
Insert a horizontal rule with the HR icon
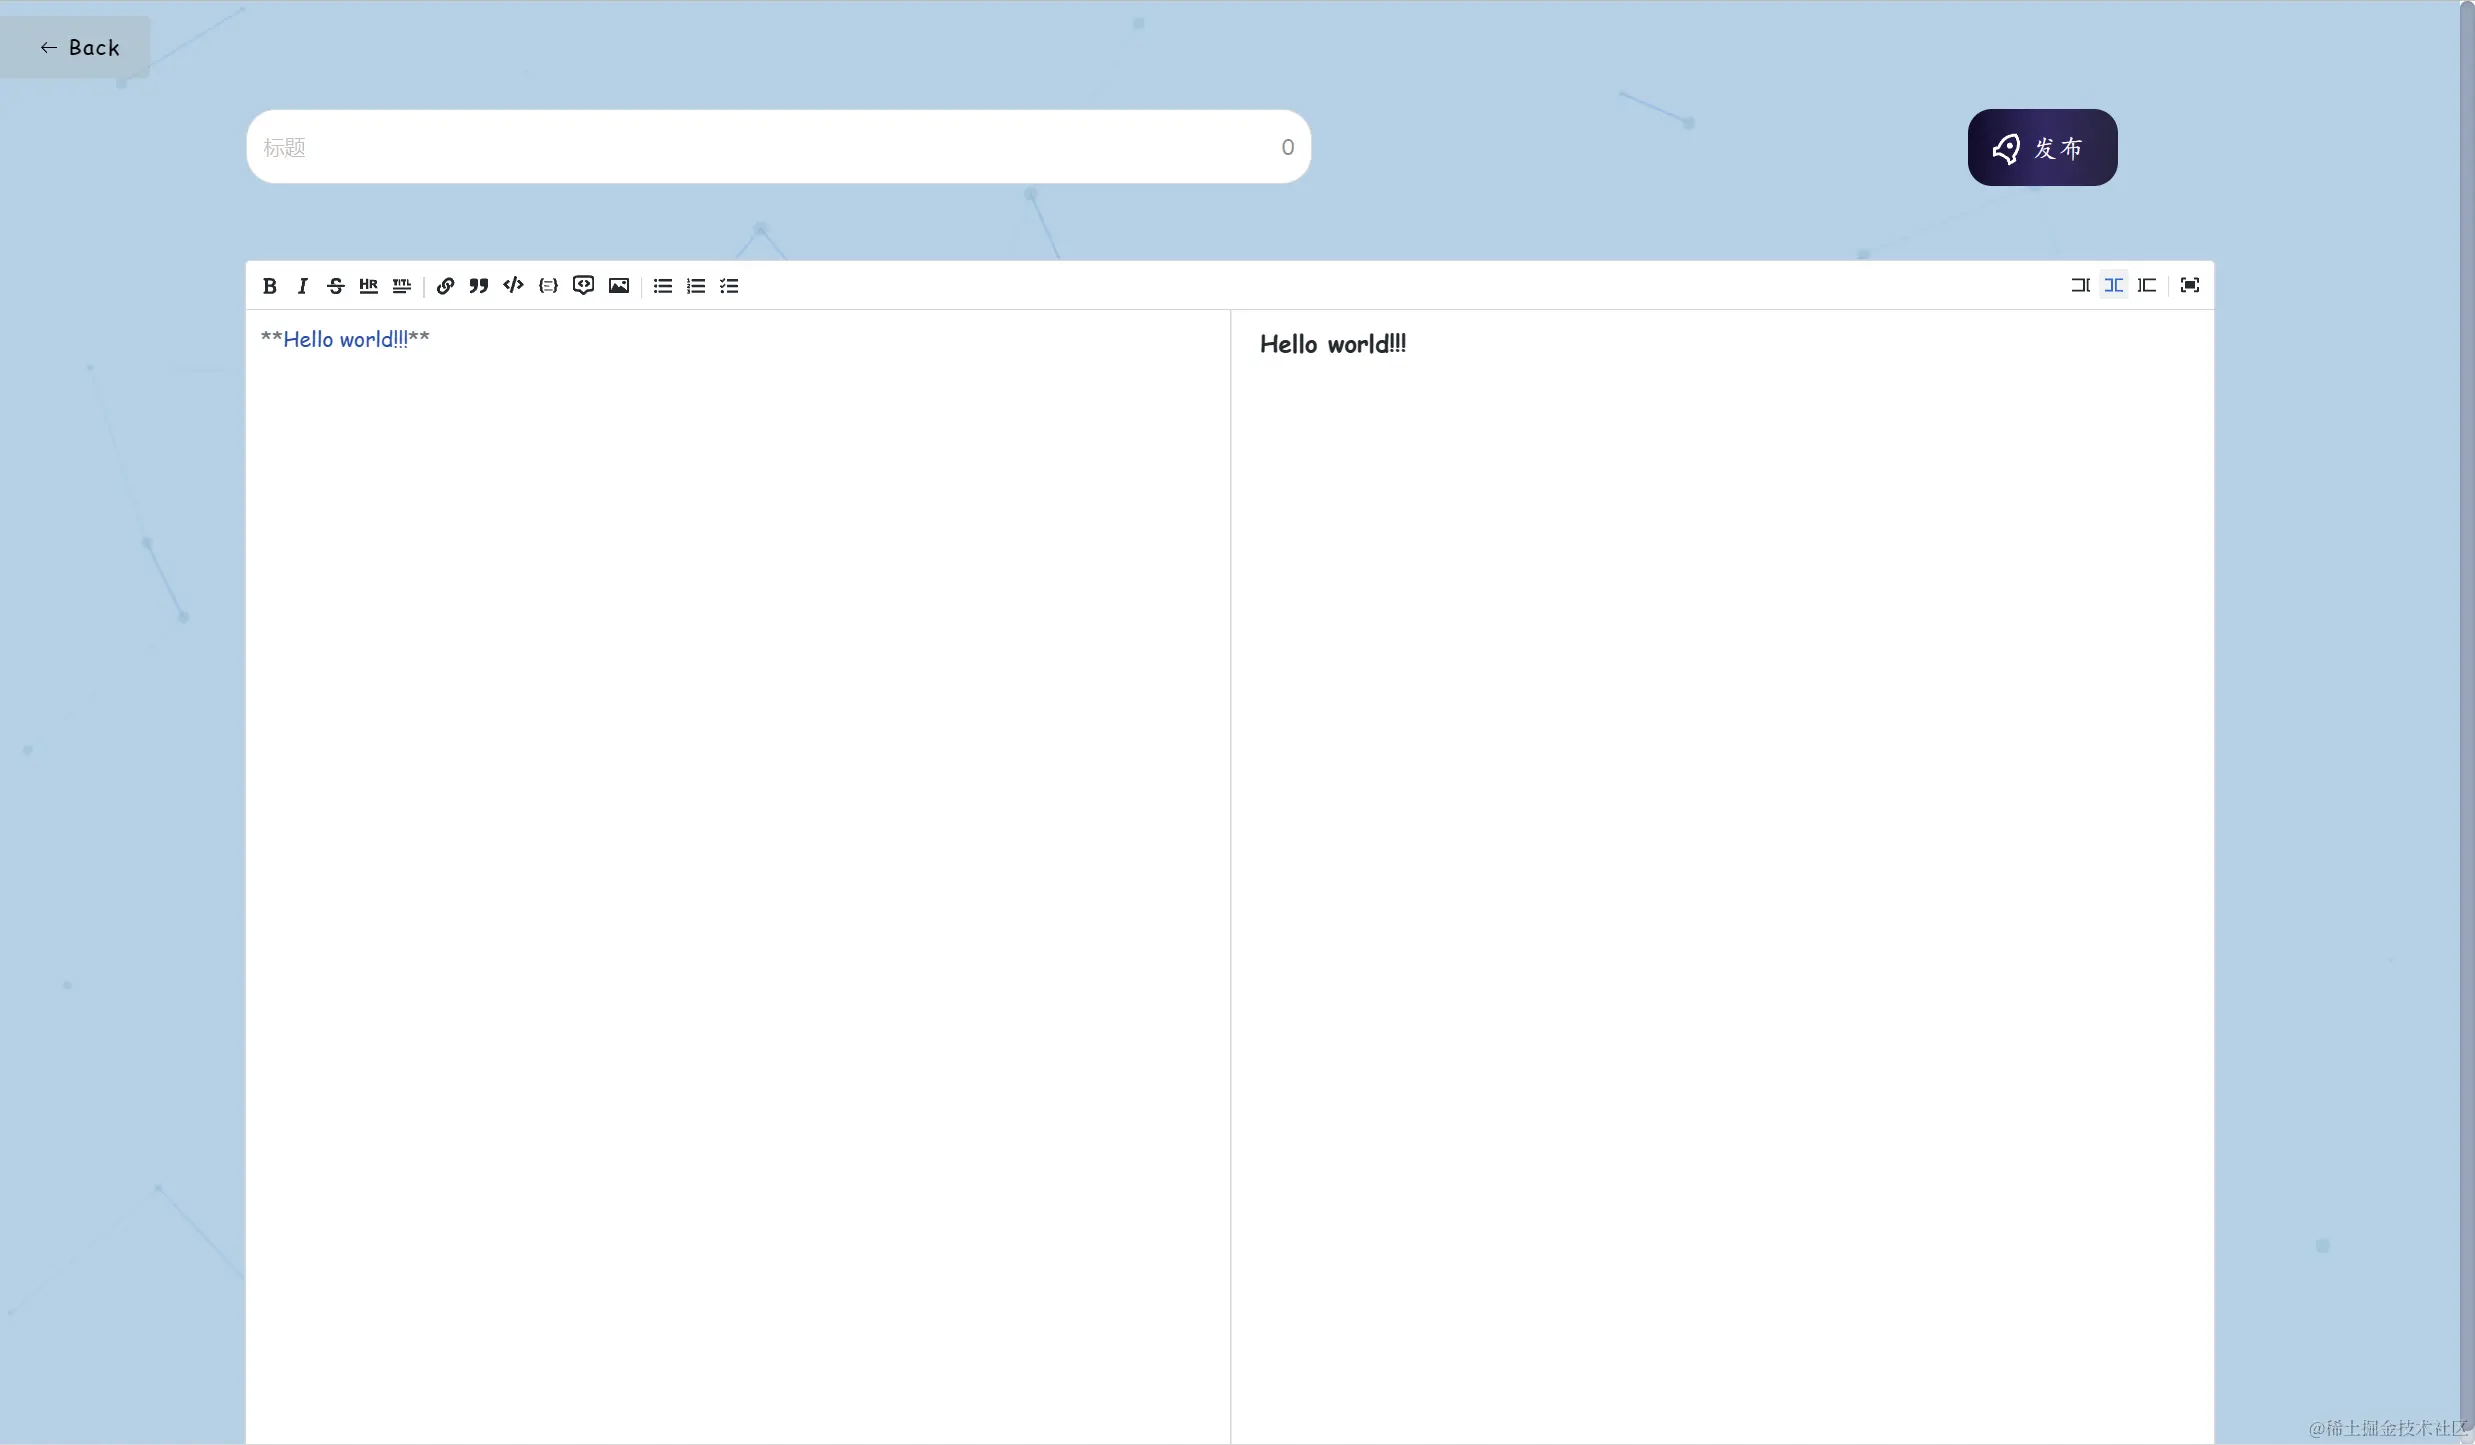click(x=369, y=286)
